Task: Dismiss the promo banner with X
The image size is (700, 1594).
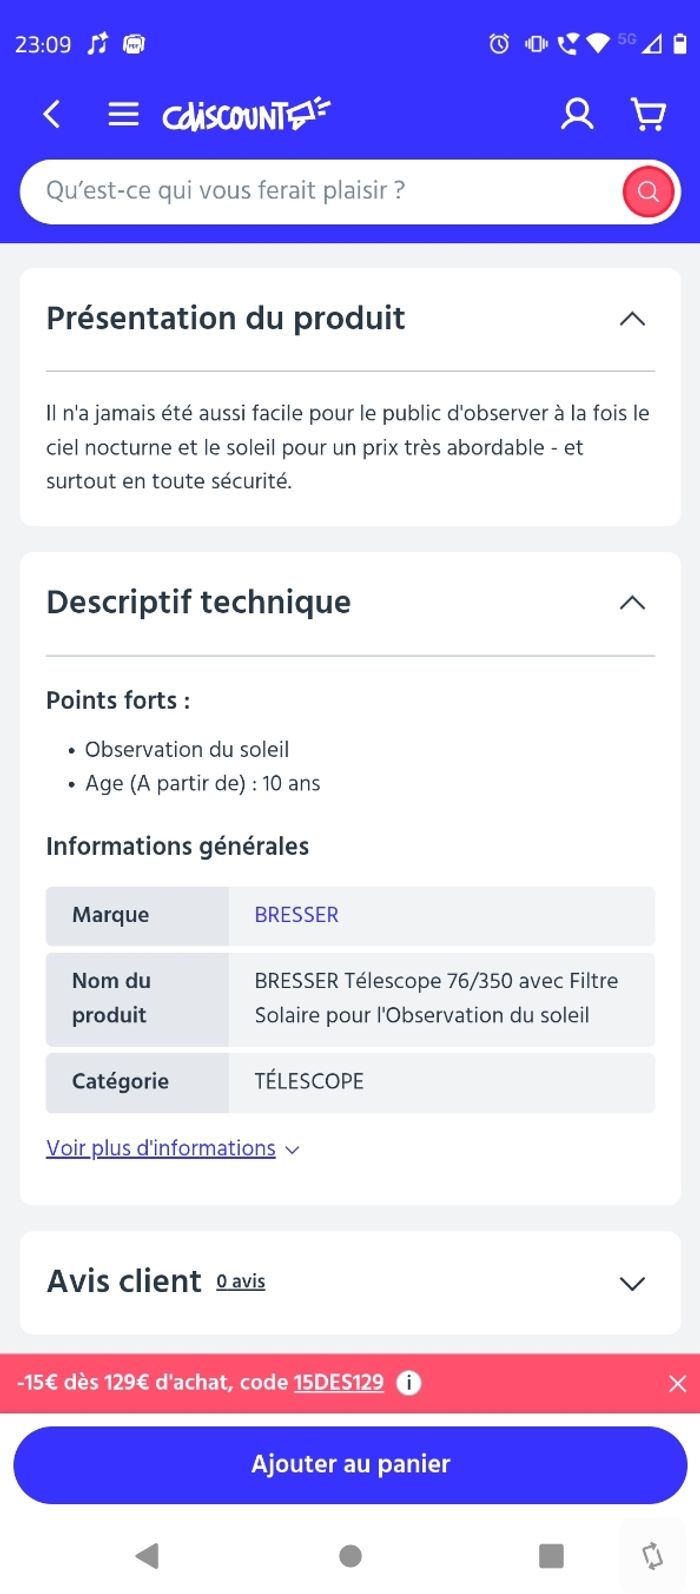Action: 677,1383
